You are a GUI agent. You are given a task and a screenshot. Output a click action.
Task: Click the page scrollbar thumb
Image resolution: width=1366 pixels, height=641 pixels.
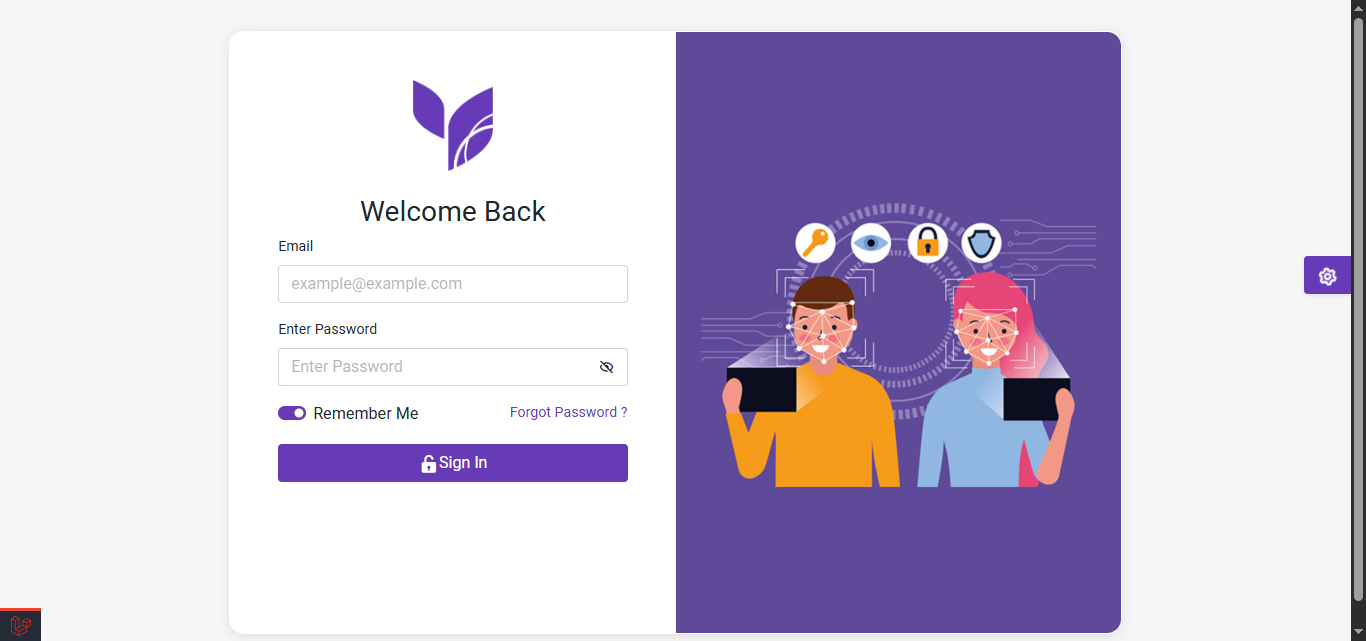(x=1358, y=310)
